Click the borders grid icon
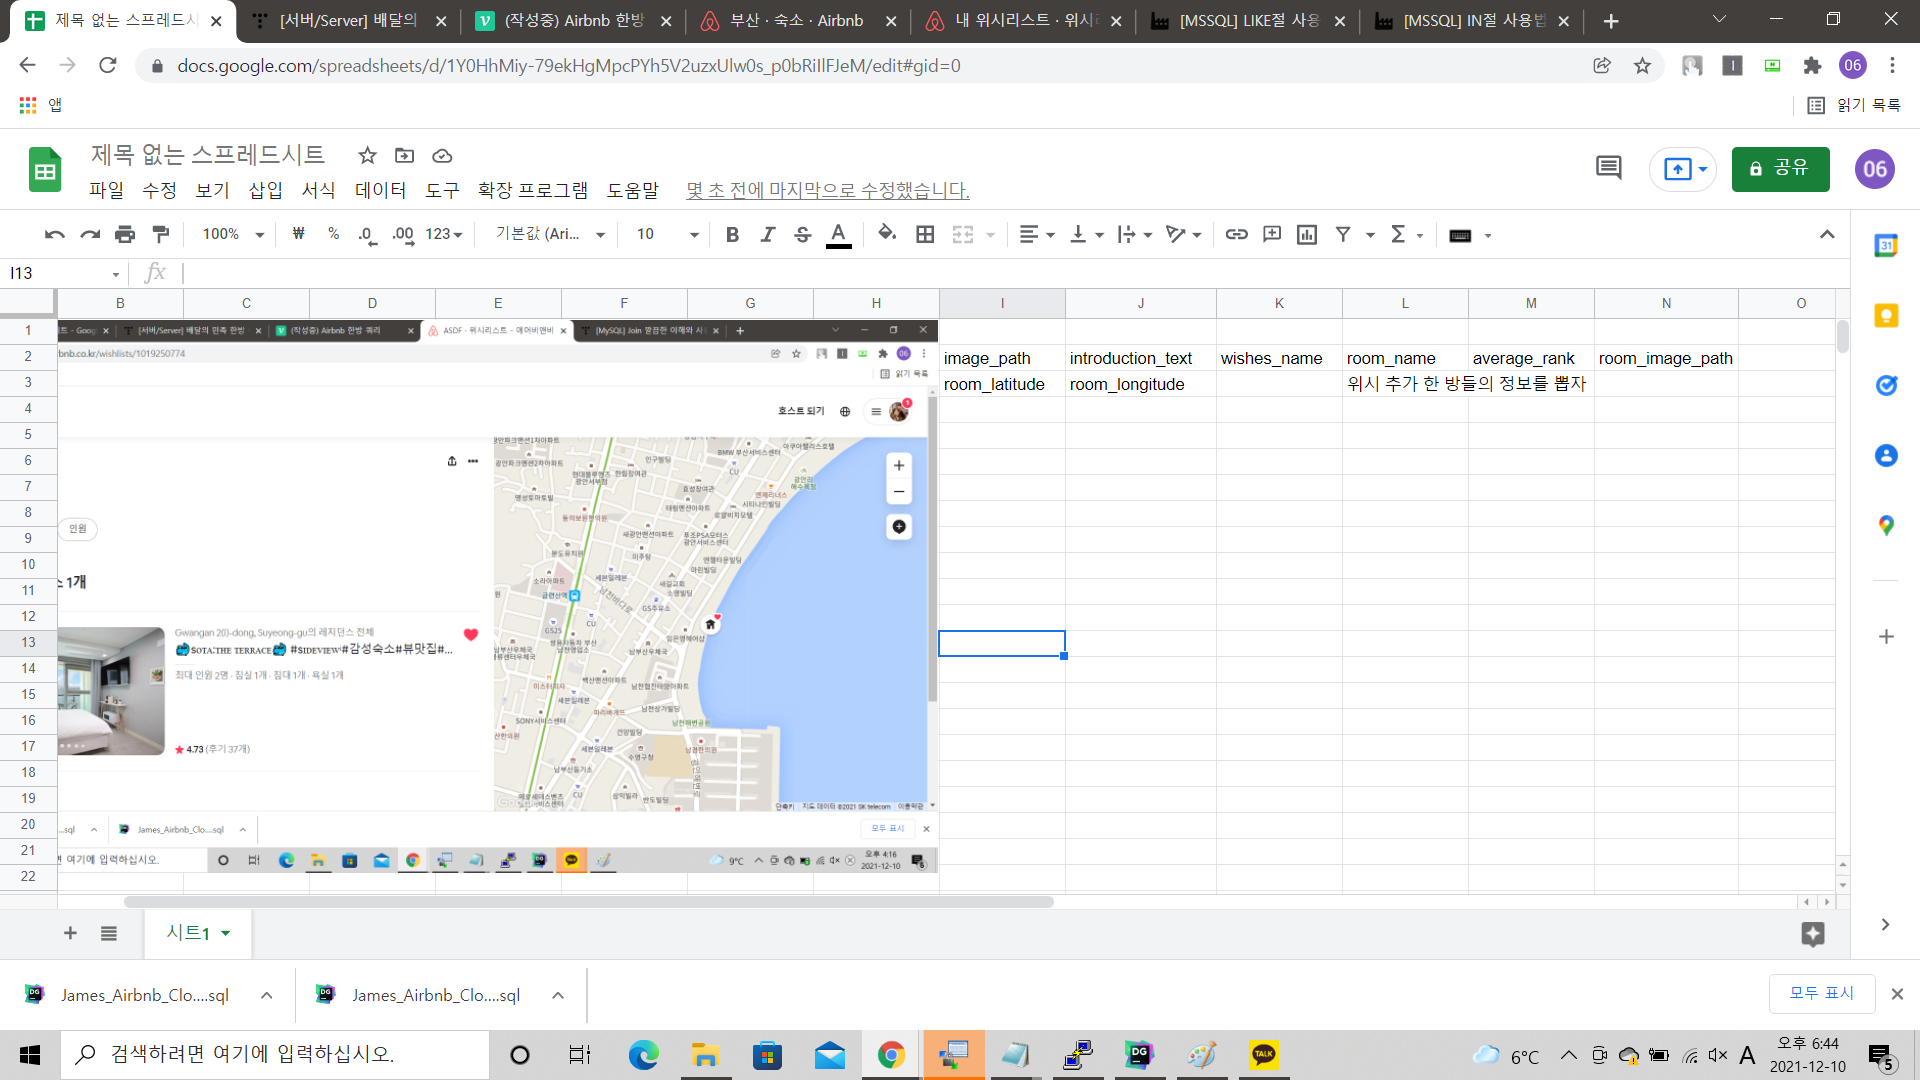 [x=925, y=234]
